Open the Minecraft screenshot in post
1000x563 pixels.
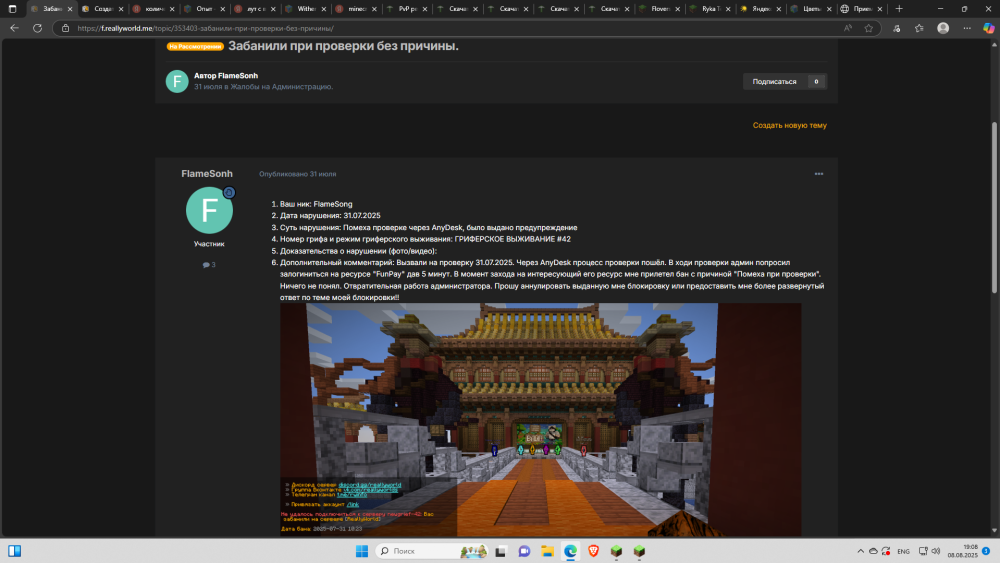pos(540,420)
